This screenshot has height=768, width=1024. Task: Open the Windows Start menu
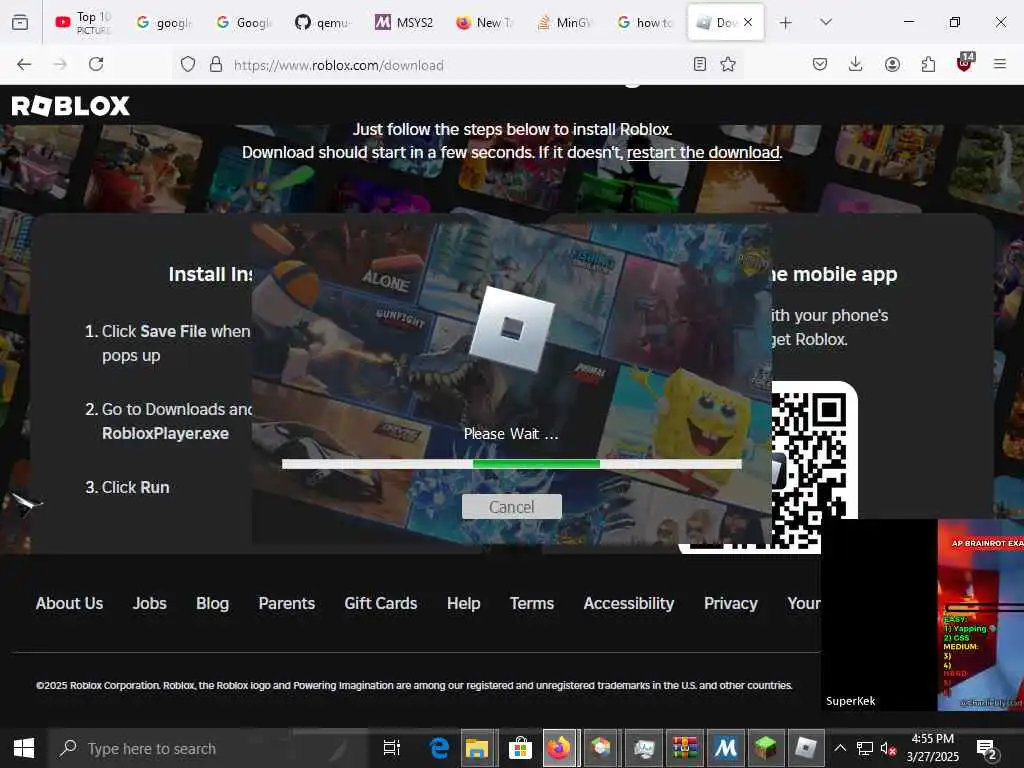24,748
